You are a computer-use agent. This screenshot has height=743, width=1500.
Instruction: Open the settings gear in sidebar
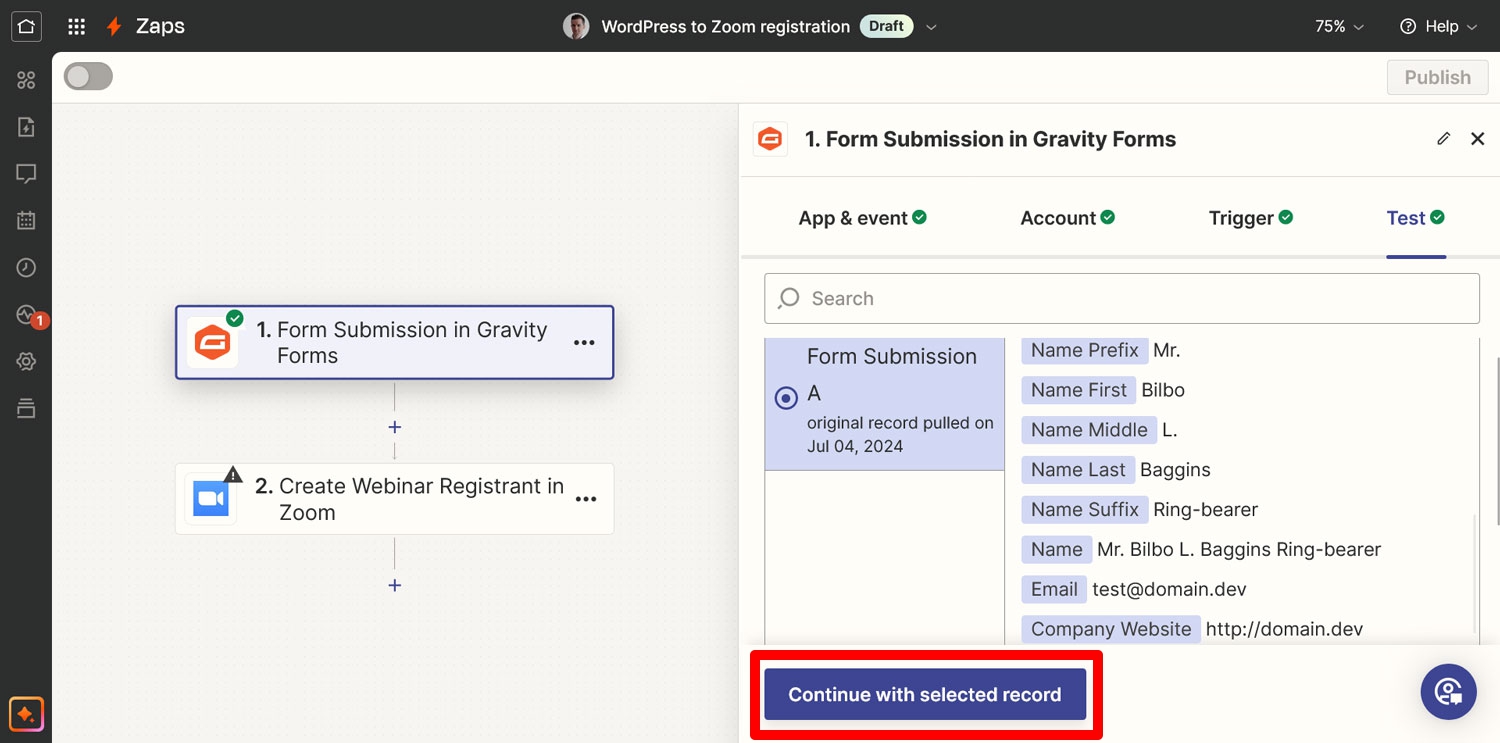26,361
